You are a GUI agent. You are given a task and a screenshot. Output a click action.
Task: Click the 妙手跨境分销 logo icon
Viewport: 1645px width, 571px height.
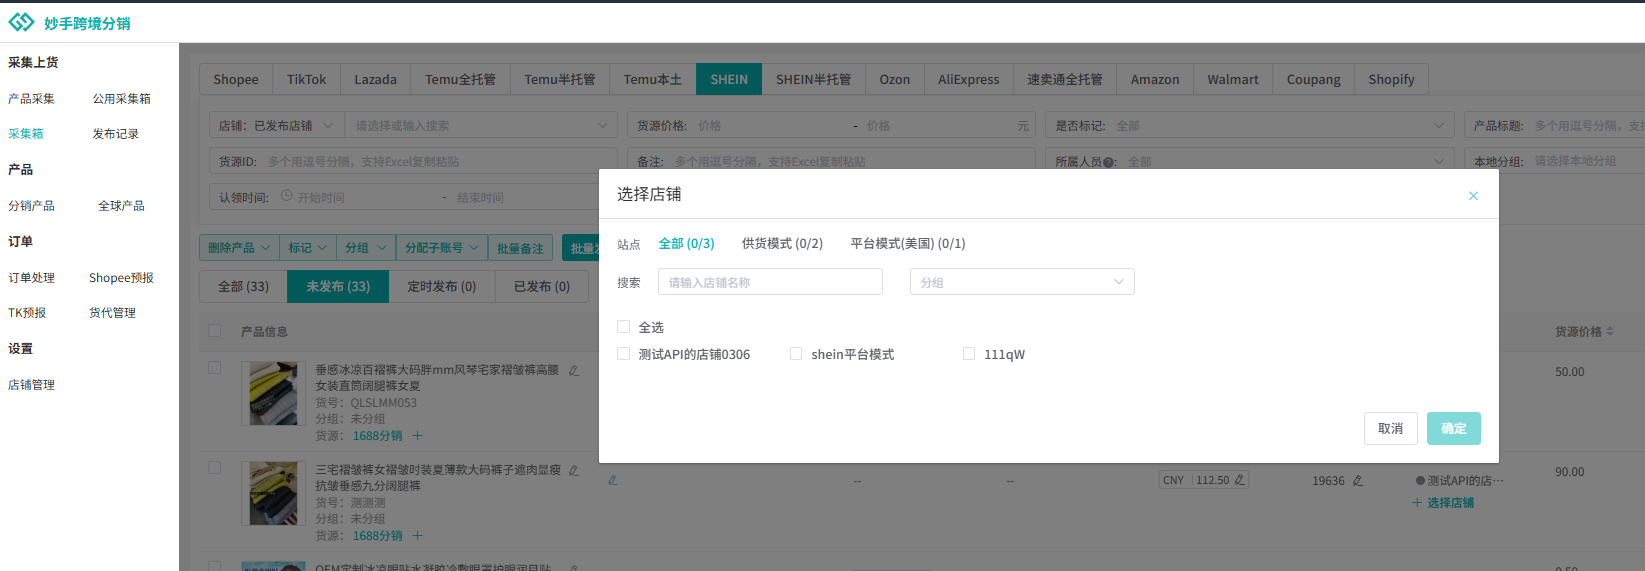pos(21,22)
